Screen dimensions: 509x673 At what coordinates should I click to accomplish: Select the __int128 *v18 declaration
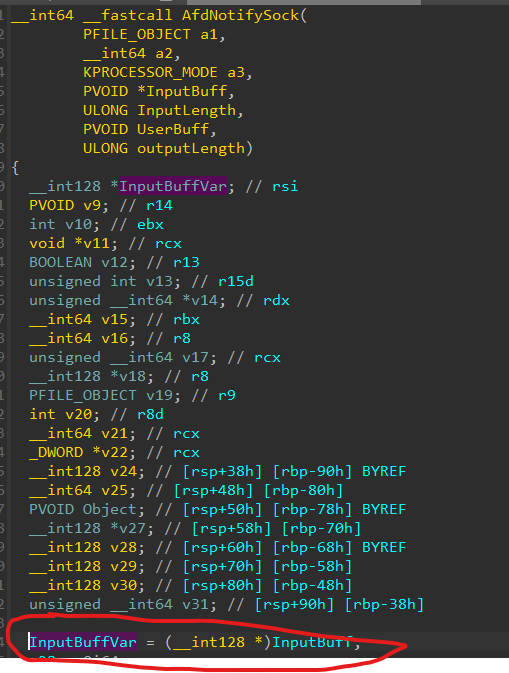pyautogui.click(x=91, y=376)
